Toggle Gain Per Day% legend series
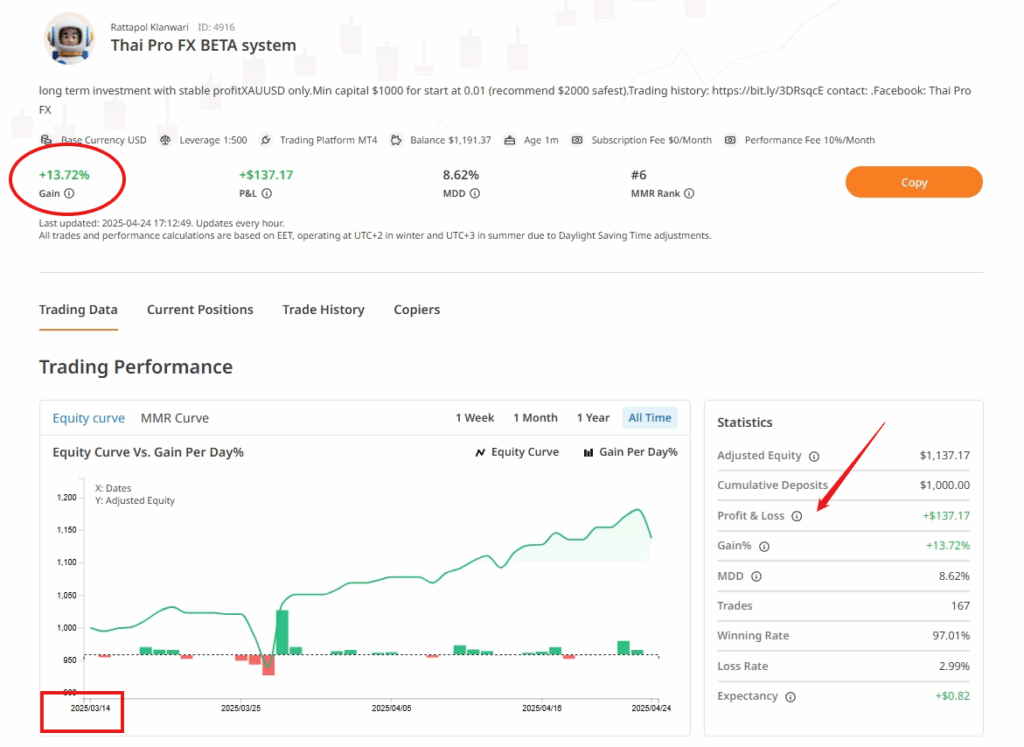Viewport: 1024px width, 747px height. point(630,452)
